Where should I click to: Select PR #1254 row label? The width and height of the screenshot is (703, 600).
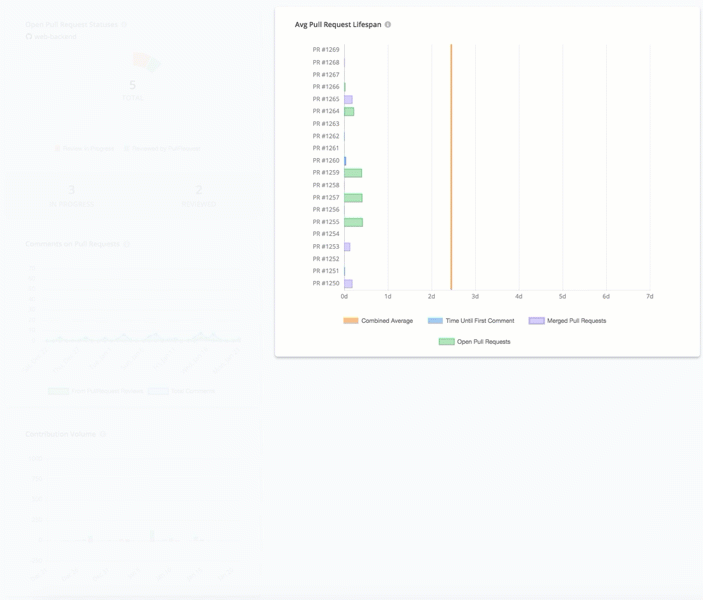[x=326, y=234]
